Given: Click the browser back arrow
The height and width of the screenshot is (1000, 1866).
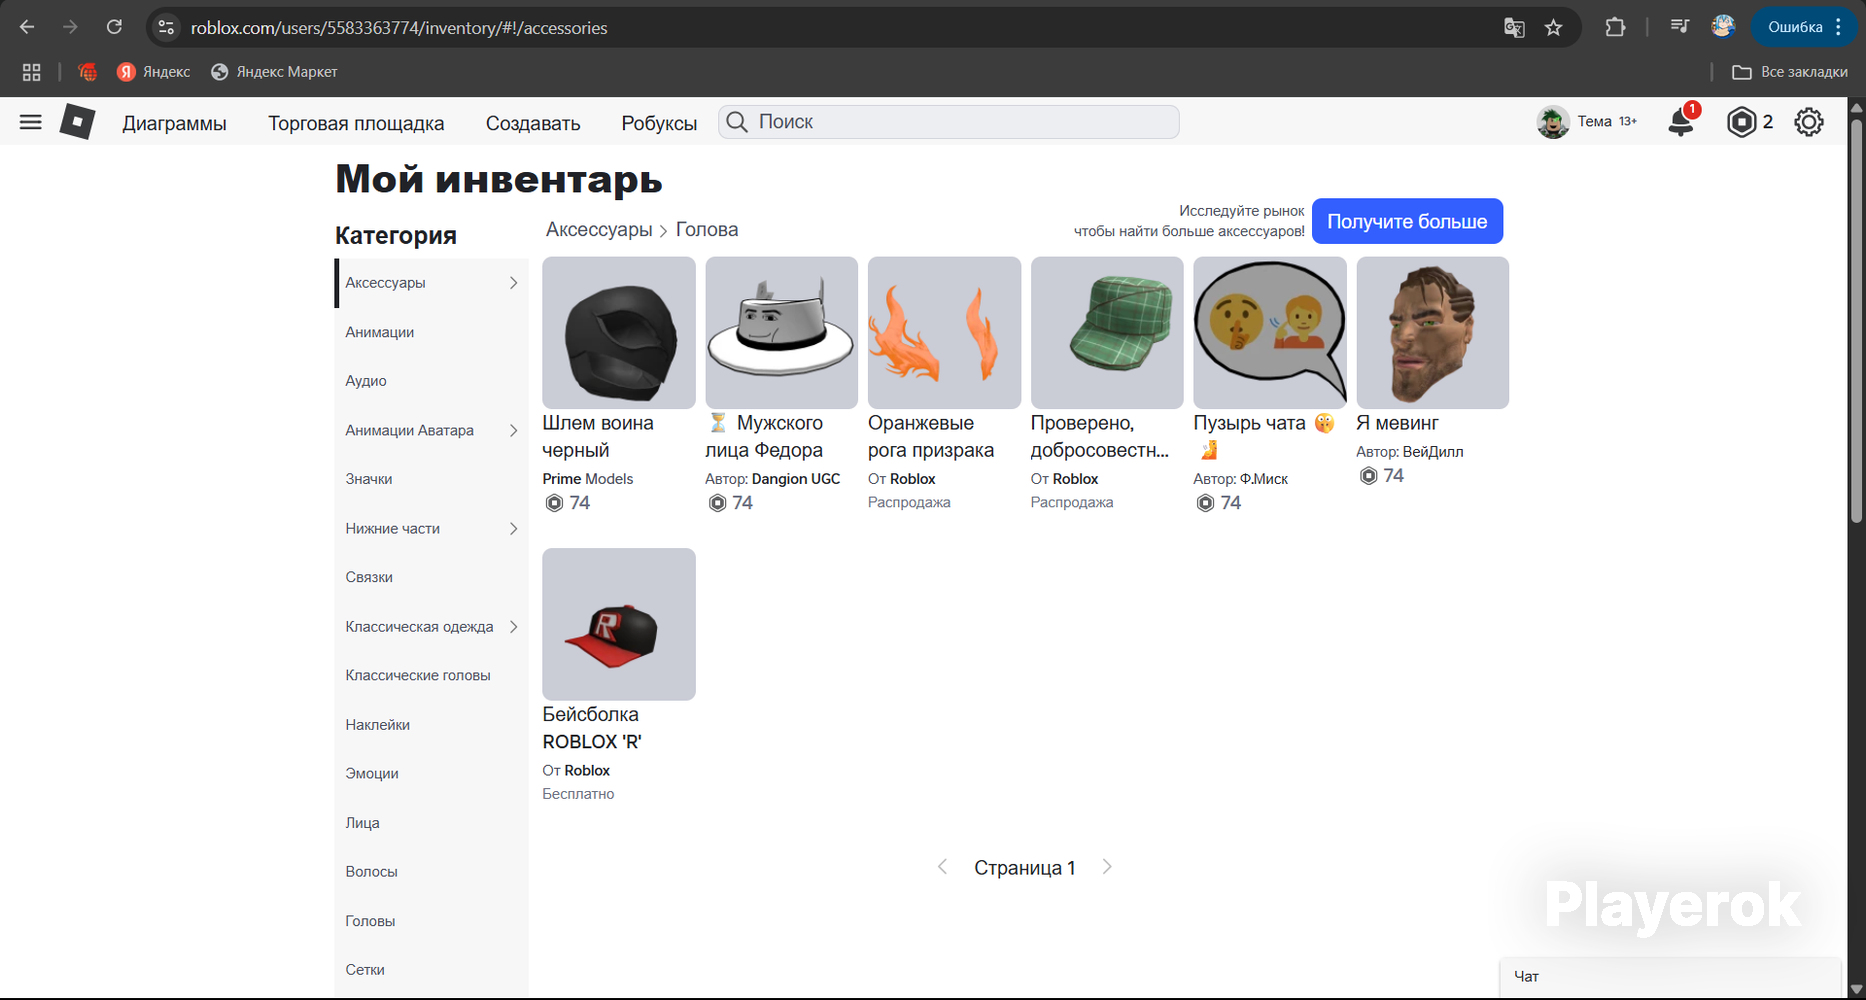Looking at the screenshot, I should coord(27,27).
